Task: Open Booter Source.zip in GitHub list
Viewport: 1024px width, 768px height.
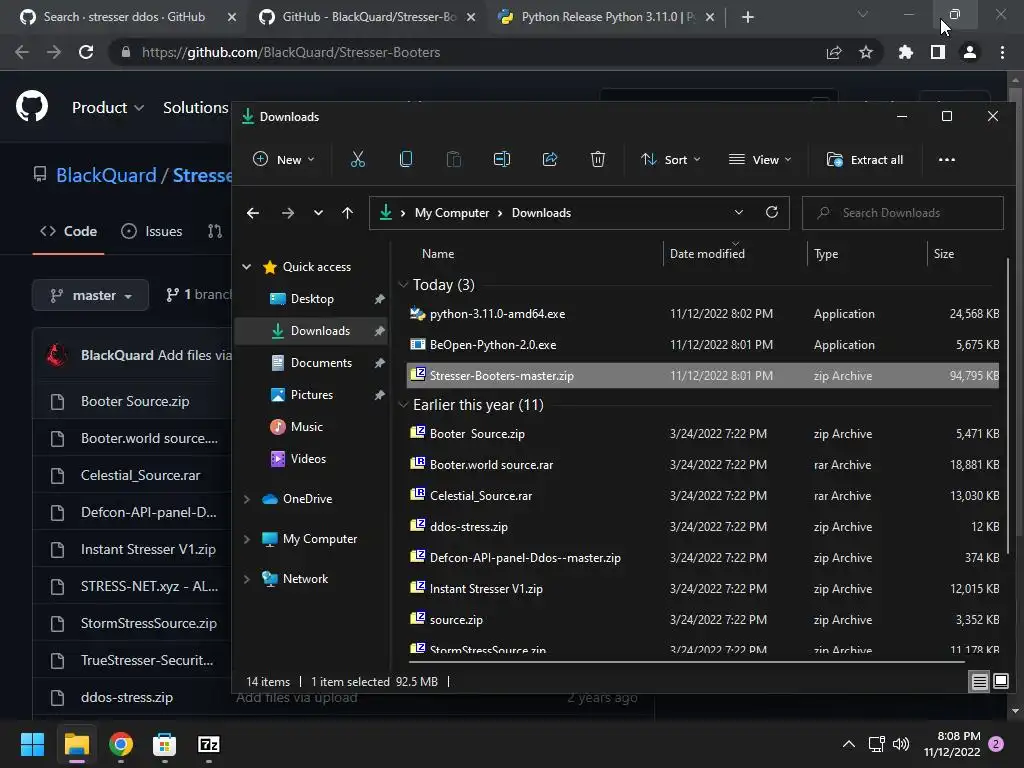Action: (135, 401)
